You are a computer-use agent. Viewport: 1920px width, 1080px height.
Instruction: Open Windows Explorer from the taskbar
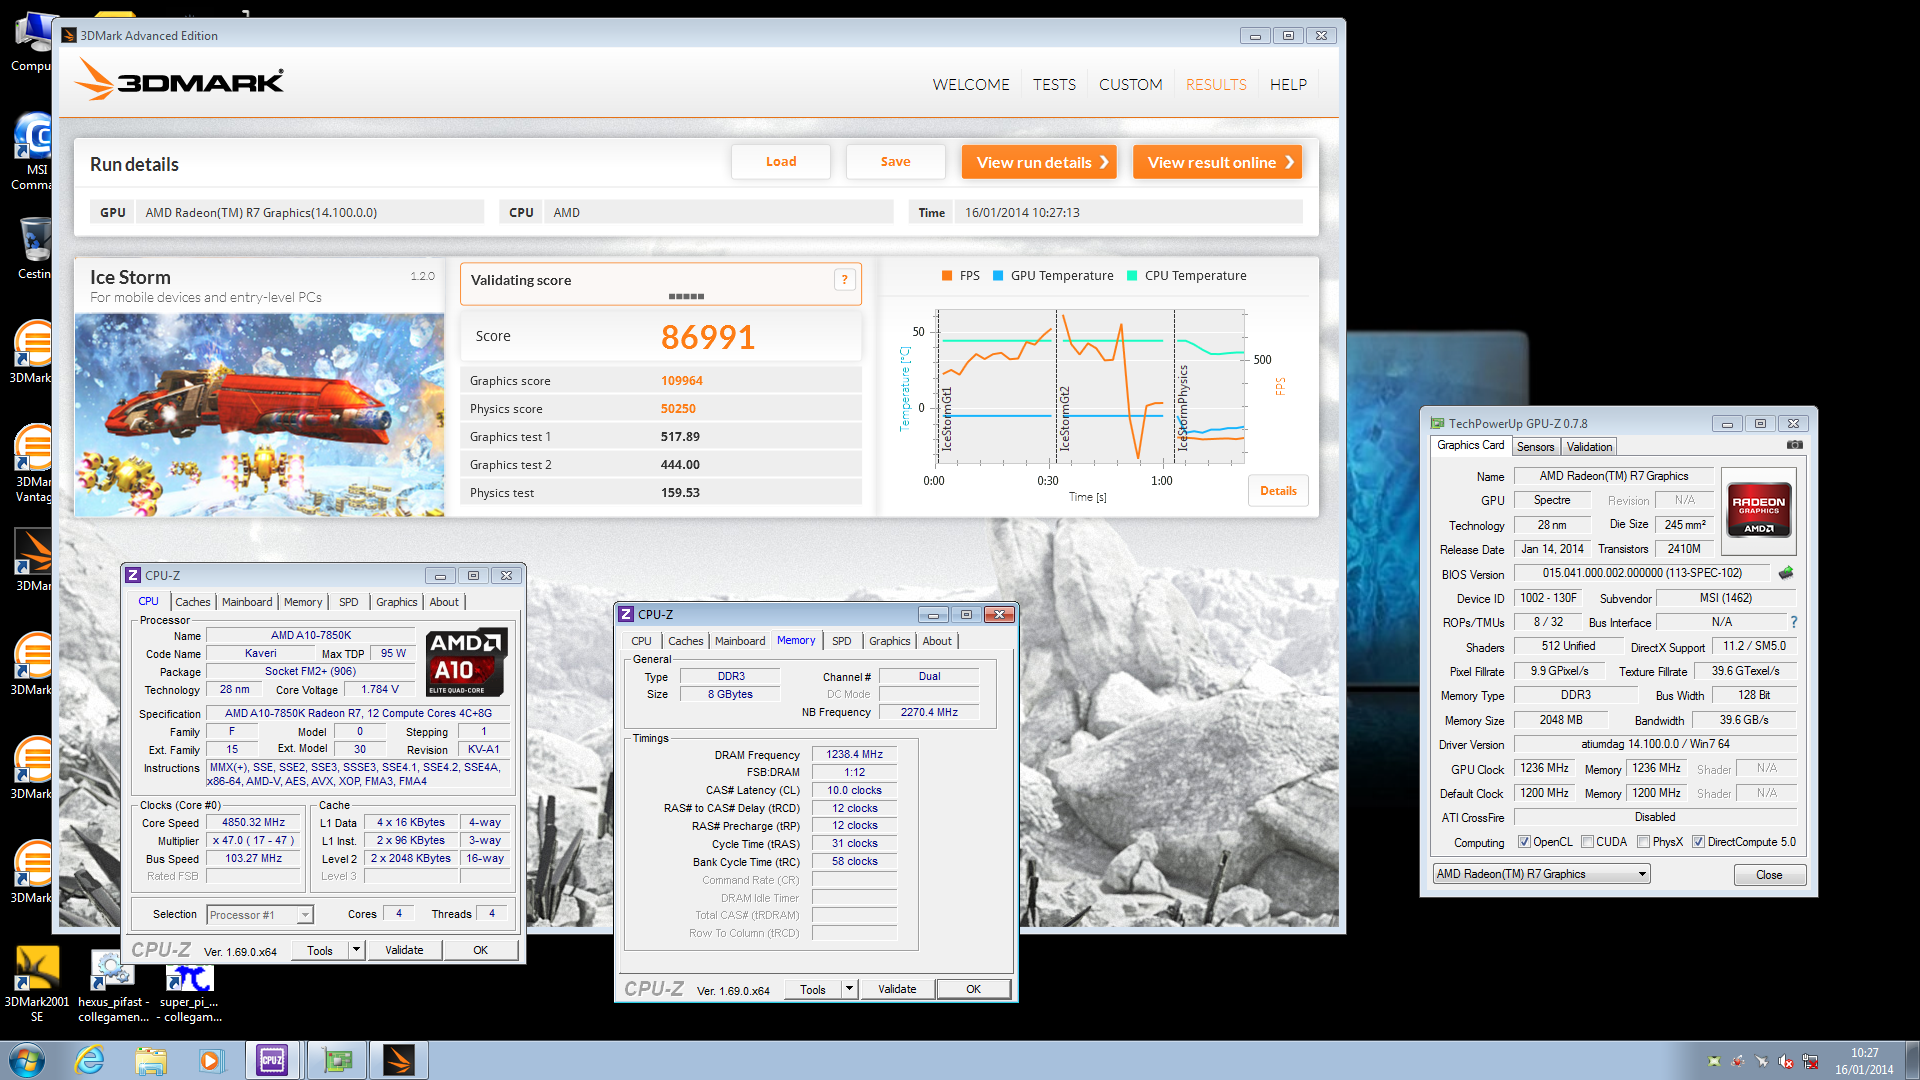pos(151,1060)
